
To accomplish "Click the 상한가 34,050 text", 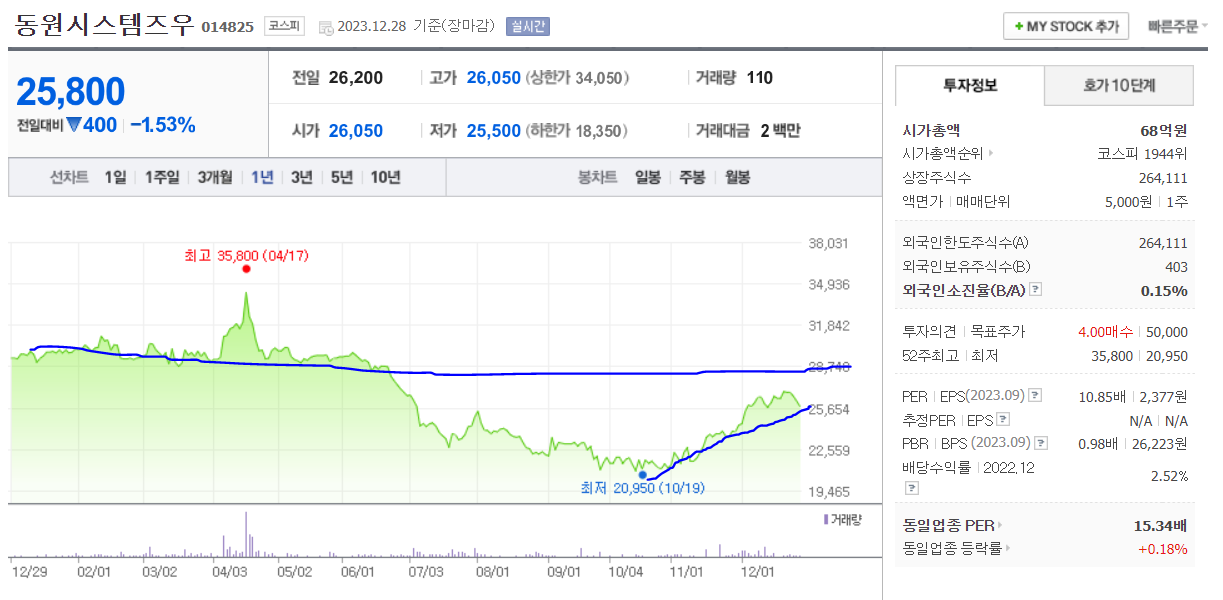I will coord(576,78).
